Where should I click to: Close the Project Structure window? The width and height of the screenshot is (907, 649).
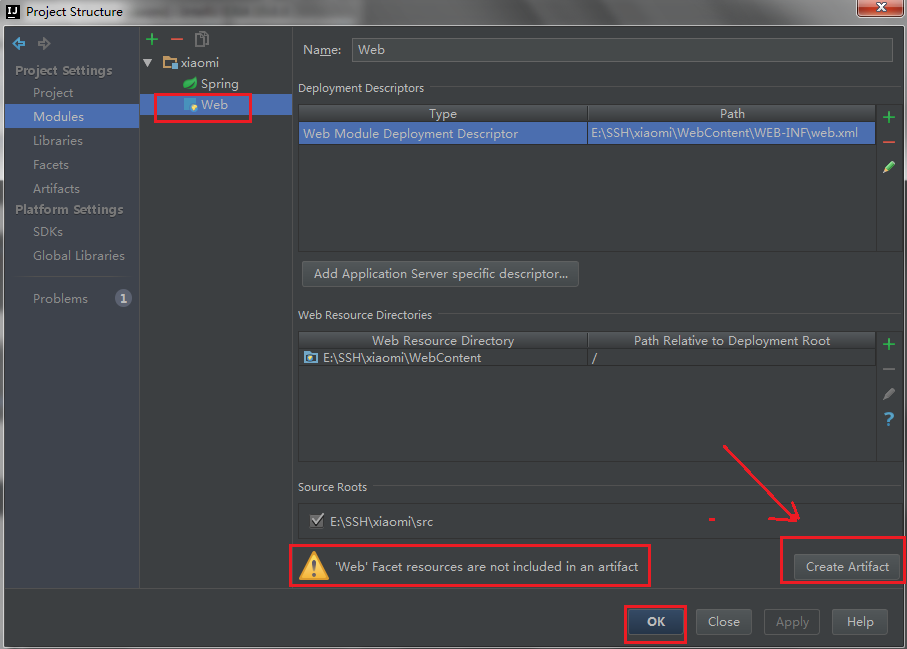[x=881, y=8]
